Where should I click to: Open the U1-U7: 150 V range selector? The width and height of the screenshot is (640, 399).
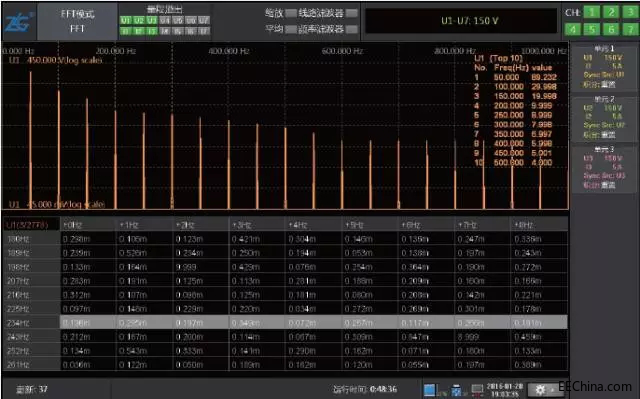461,21
